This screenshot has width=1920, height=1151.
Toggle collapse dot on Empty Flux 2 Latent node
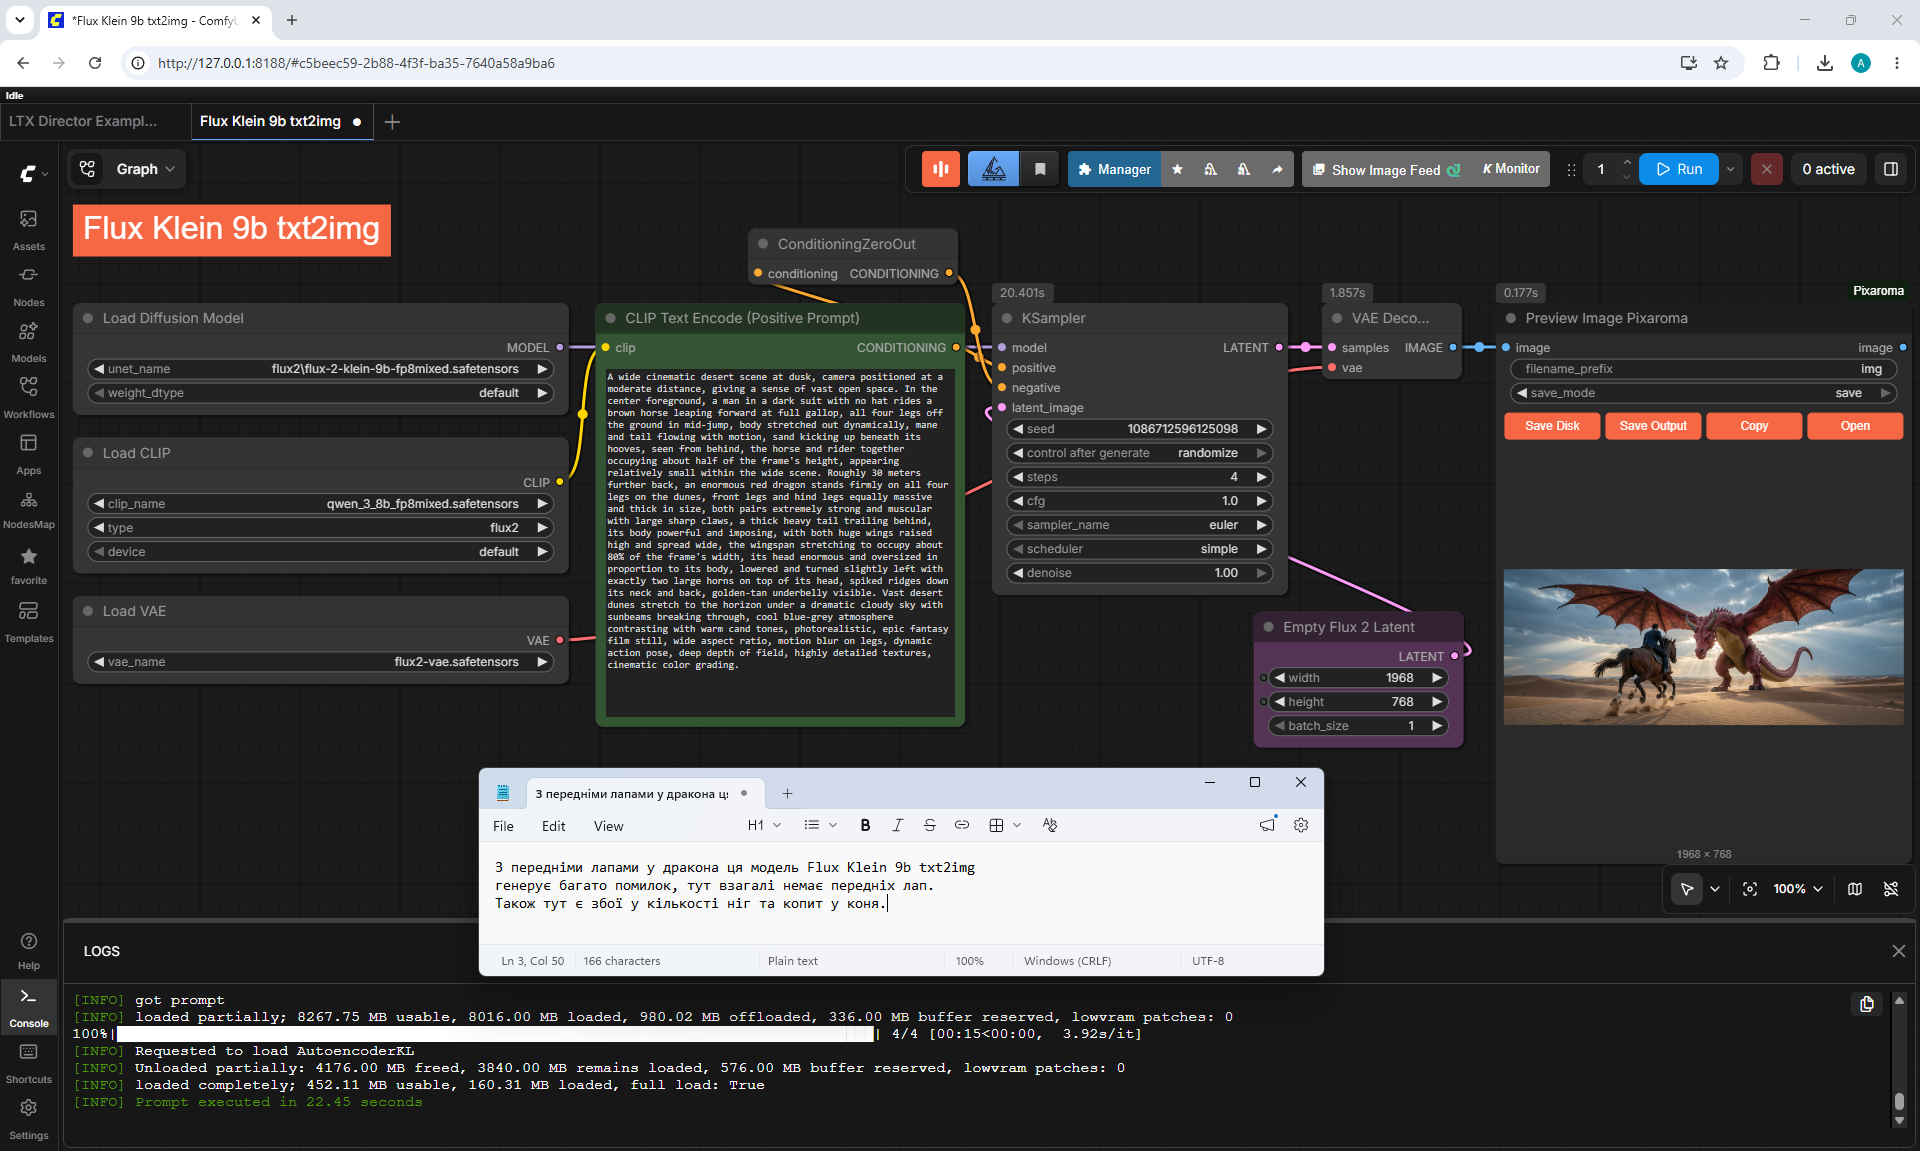point(1269,627)
